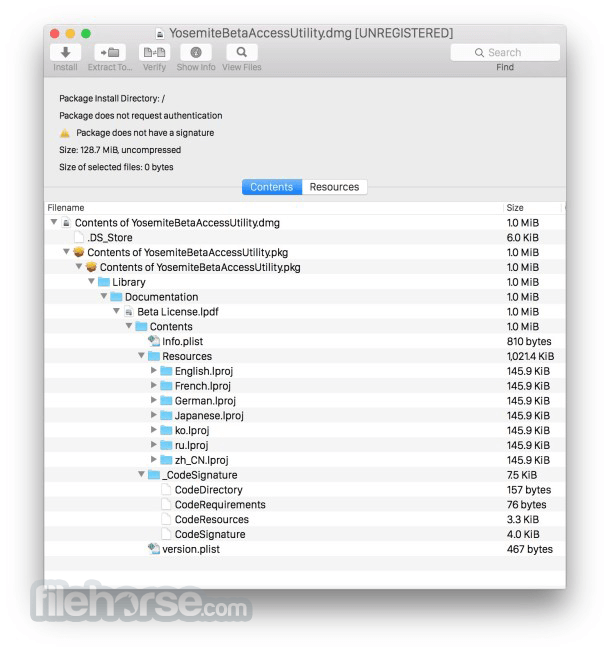Expand the ru.lproj folder
610x652 pixels.
click(x=153, y=445)
